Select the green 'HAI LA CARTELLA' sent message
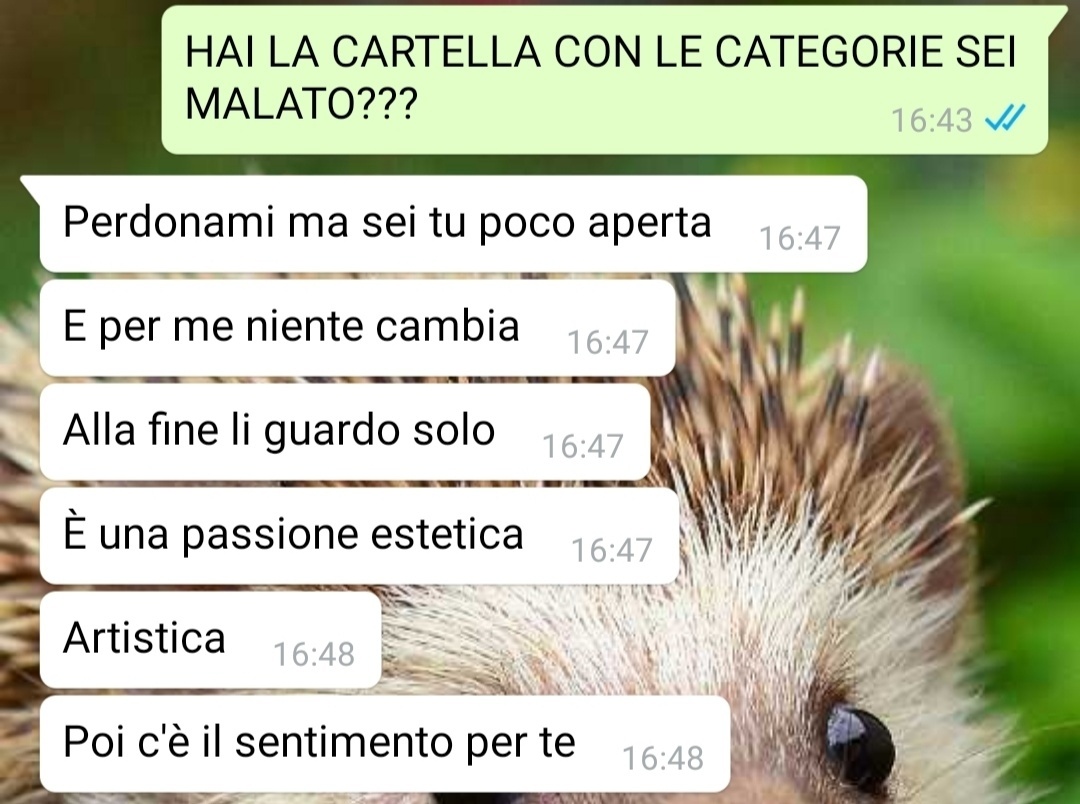 pos(605,80)
